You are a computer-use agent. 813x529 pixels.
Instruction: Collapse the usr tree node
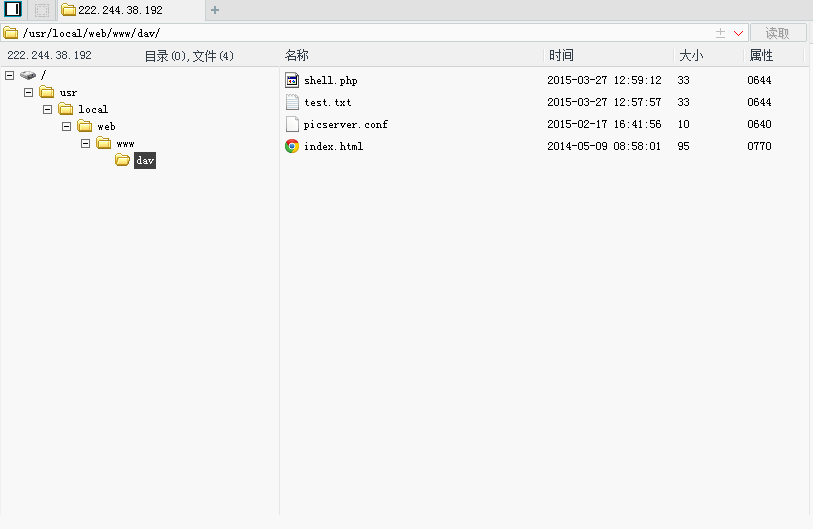click(29, 92)
